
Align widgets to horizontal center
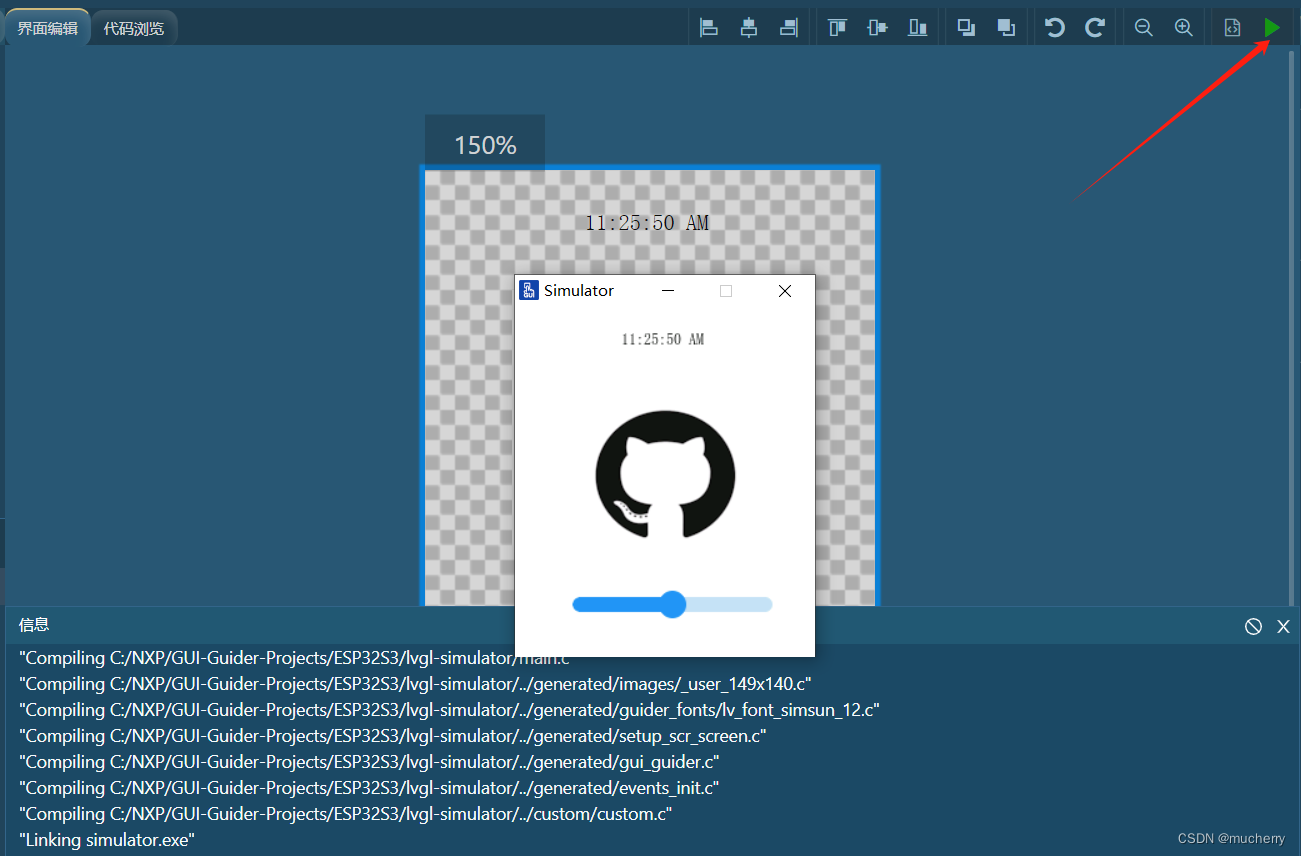[749, 28]
